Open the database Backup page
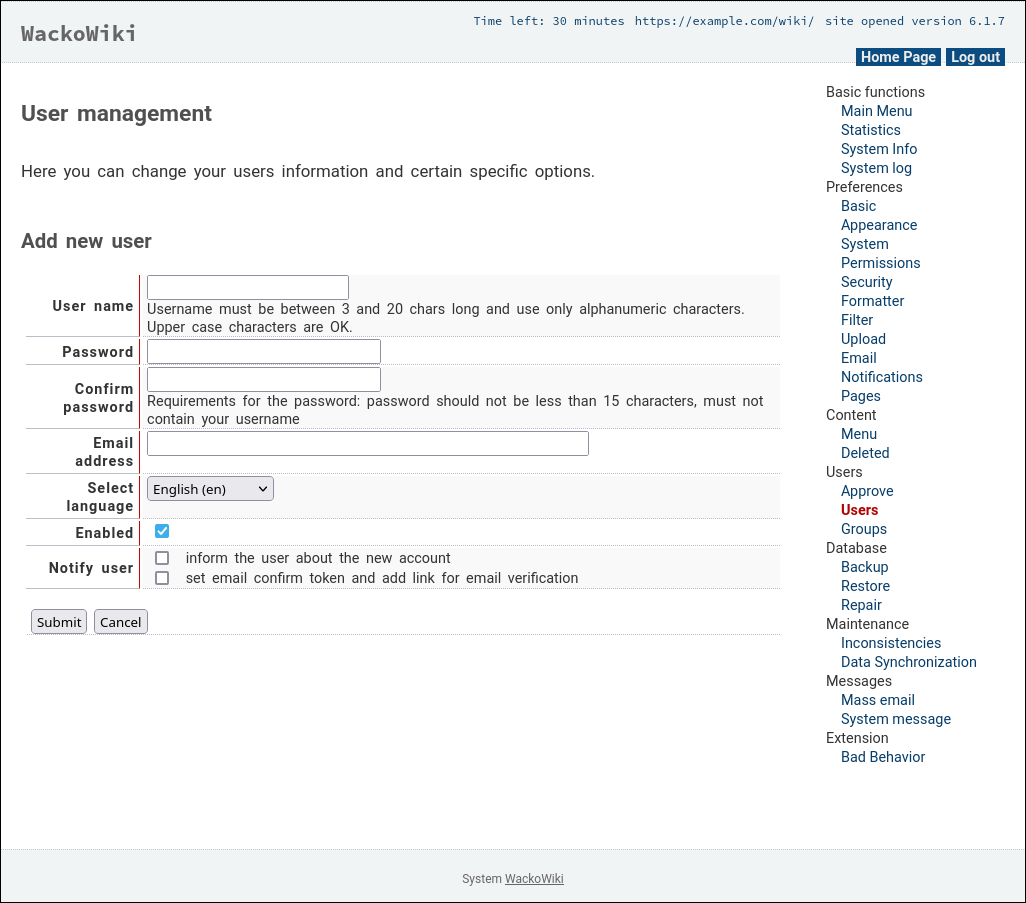This screenshot has height=903, width=1026. point(864,567)
